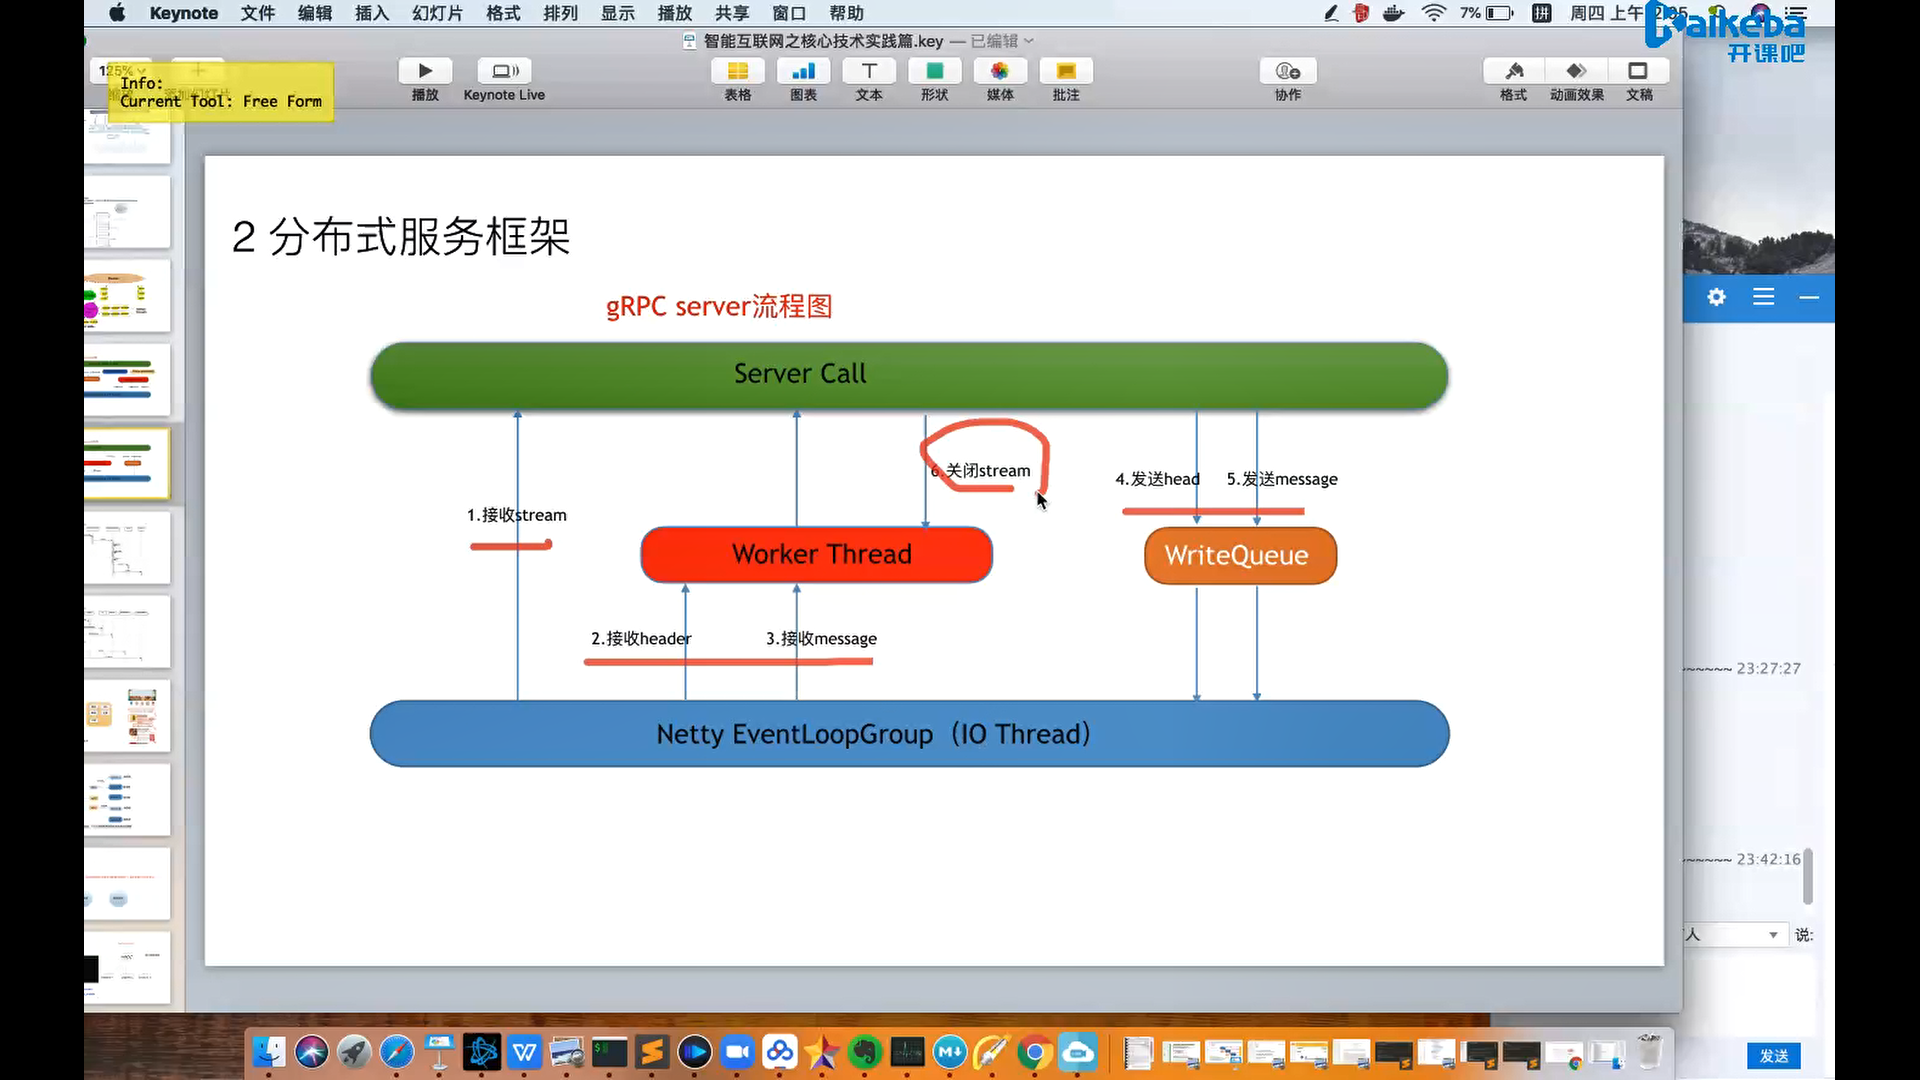Select the Worker Thread red shape
Viewport: 1920px width, 1080px height.
[x=816, y=555]
